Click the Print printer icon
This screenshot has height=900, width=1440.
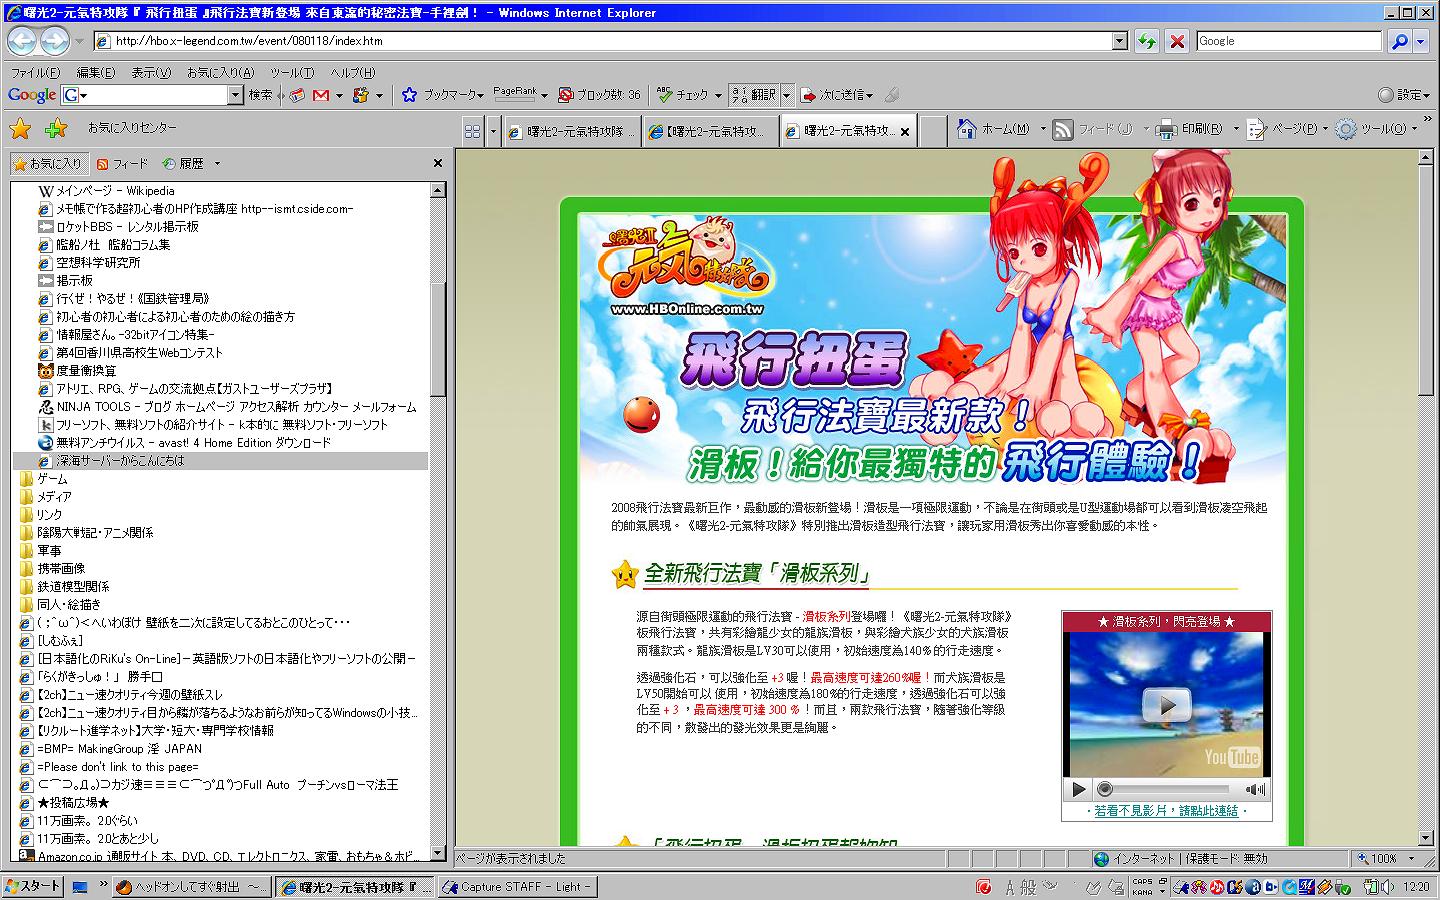(1166, 129)
